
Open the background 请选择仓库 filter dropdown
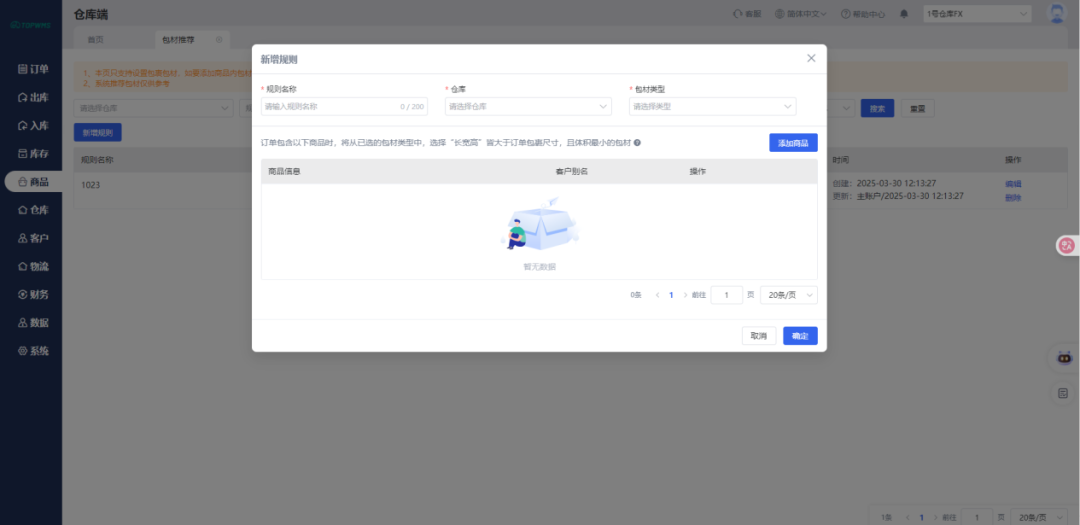click(154, 108)
